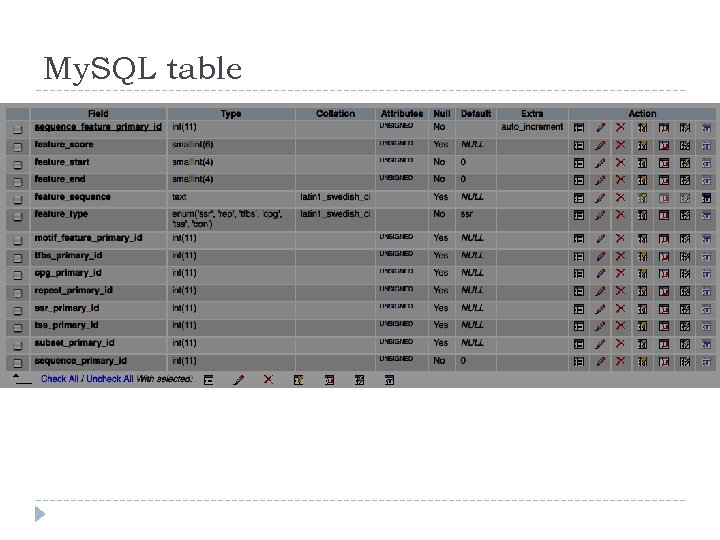Click the Action column header
The image size is (720, 540).
tap(642, 113)
